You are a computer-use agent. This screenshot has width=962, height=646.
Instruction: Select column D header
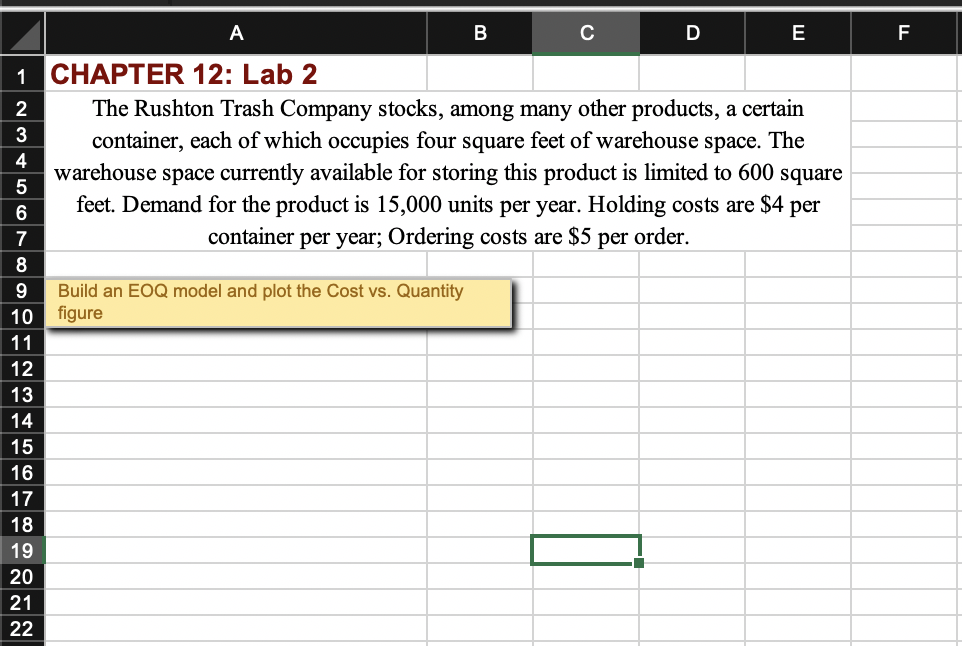[692, 33]
